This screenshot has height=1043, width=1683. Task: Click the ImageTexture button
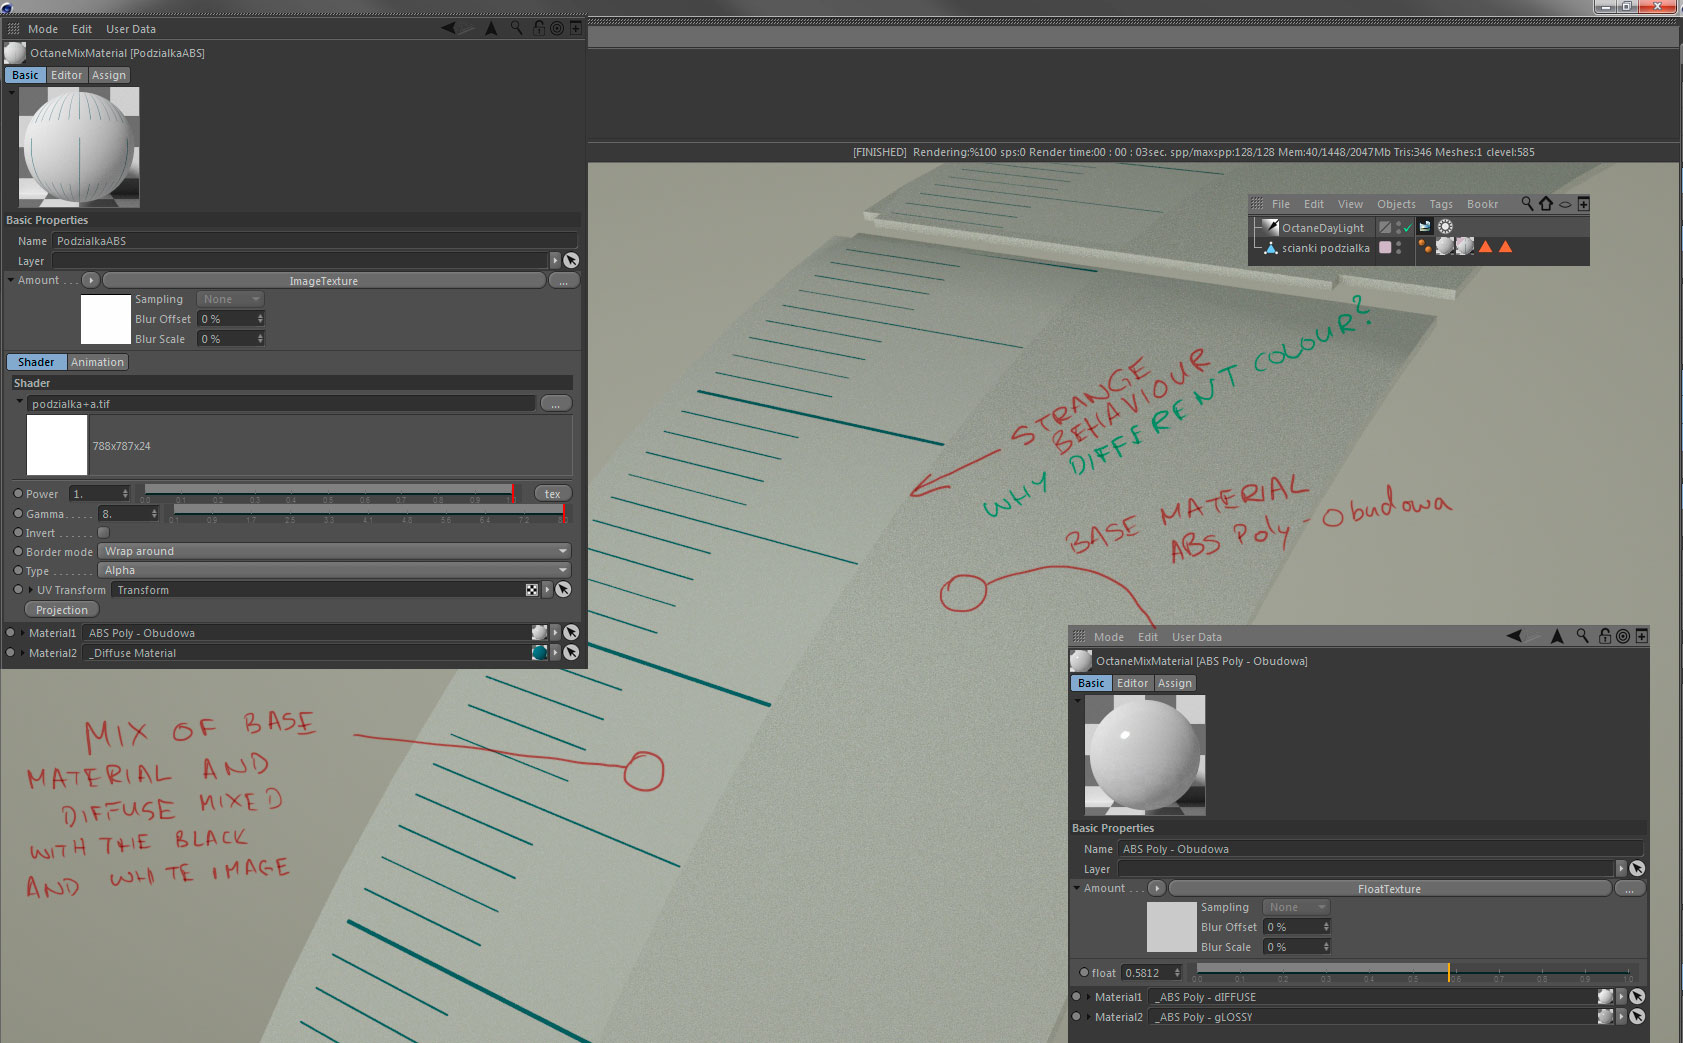324,281
